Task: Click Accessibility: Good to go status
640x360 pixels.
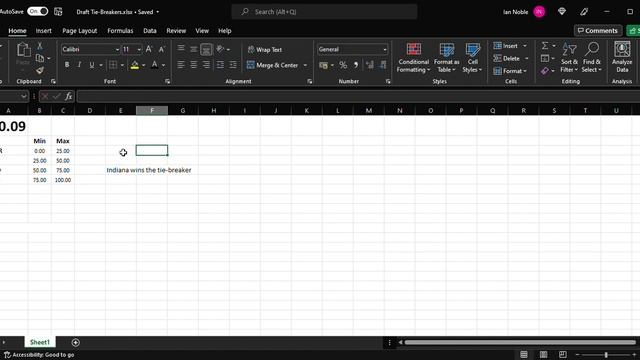Action: [39, 355]
